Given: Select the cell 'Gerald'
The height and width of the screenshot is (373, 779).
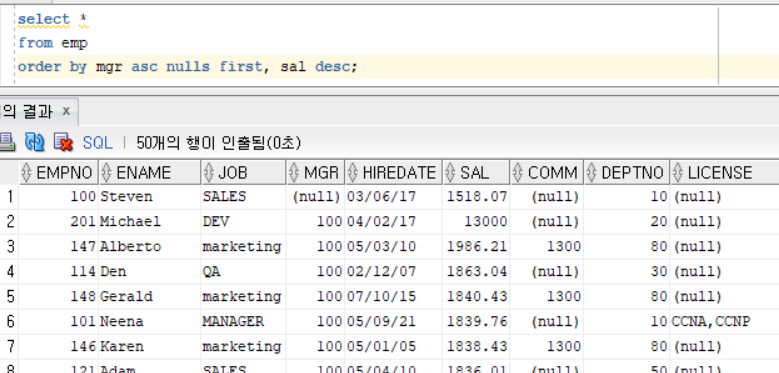Looking at the screenshot, I should coord(150,297).
